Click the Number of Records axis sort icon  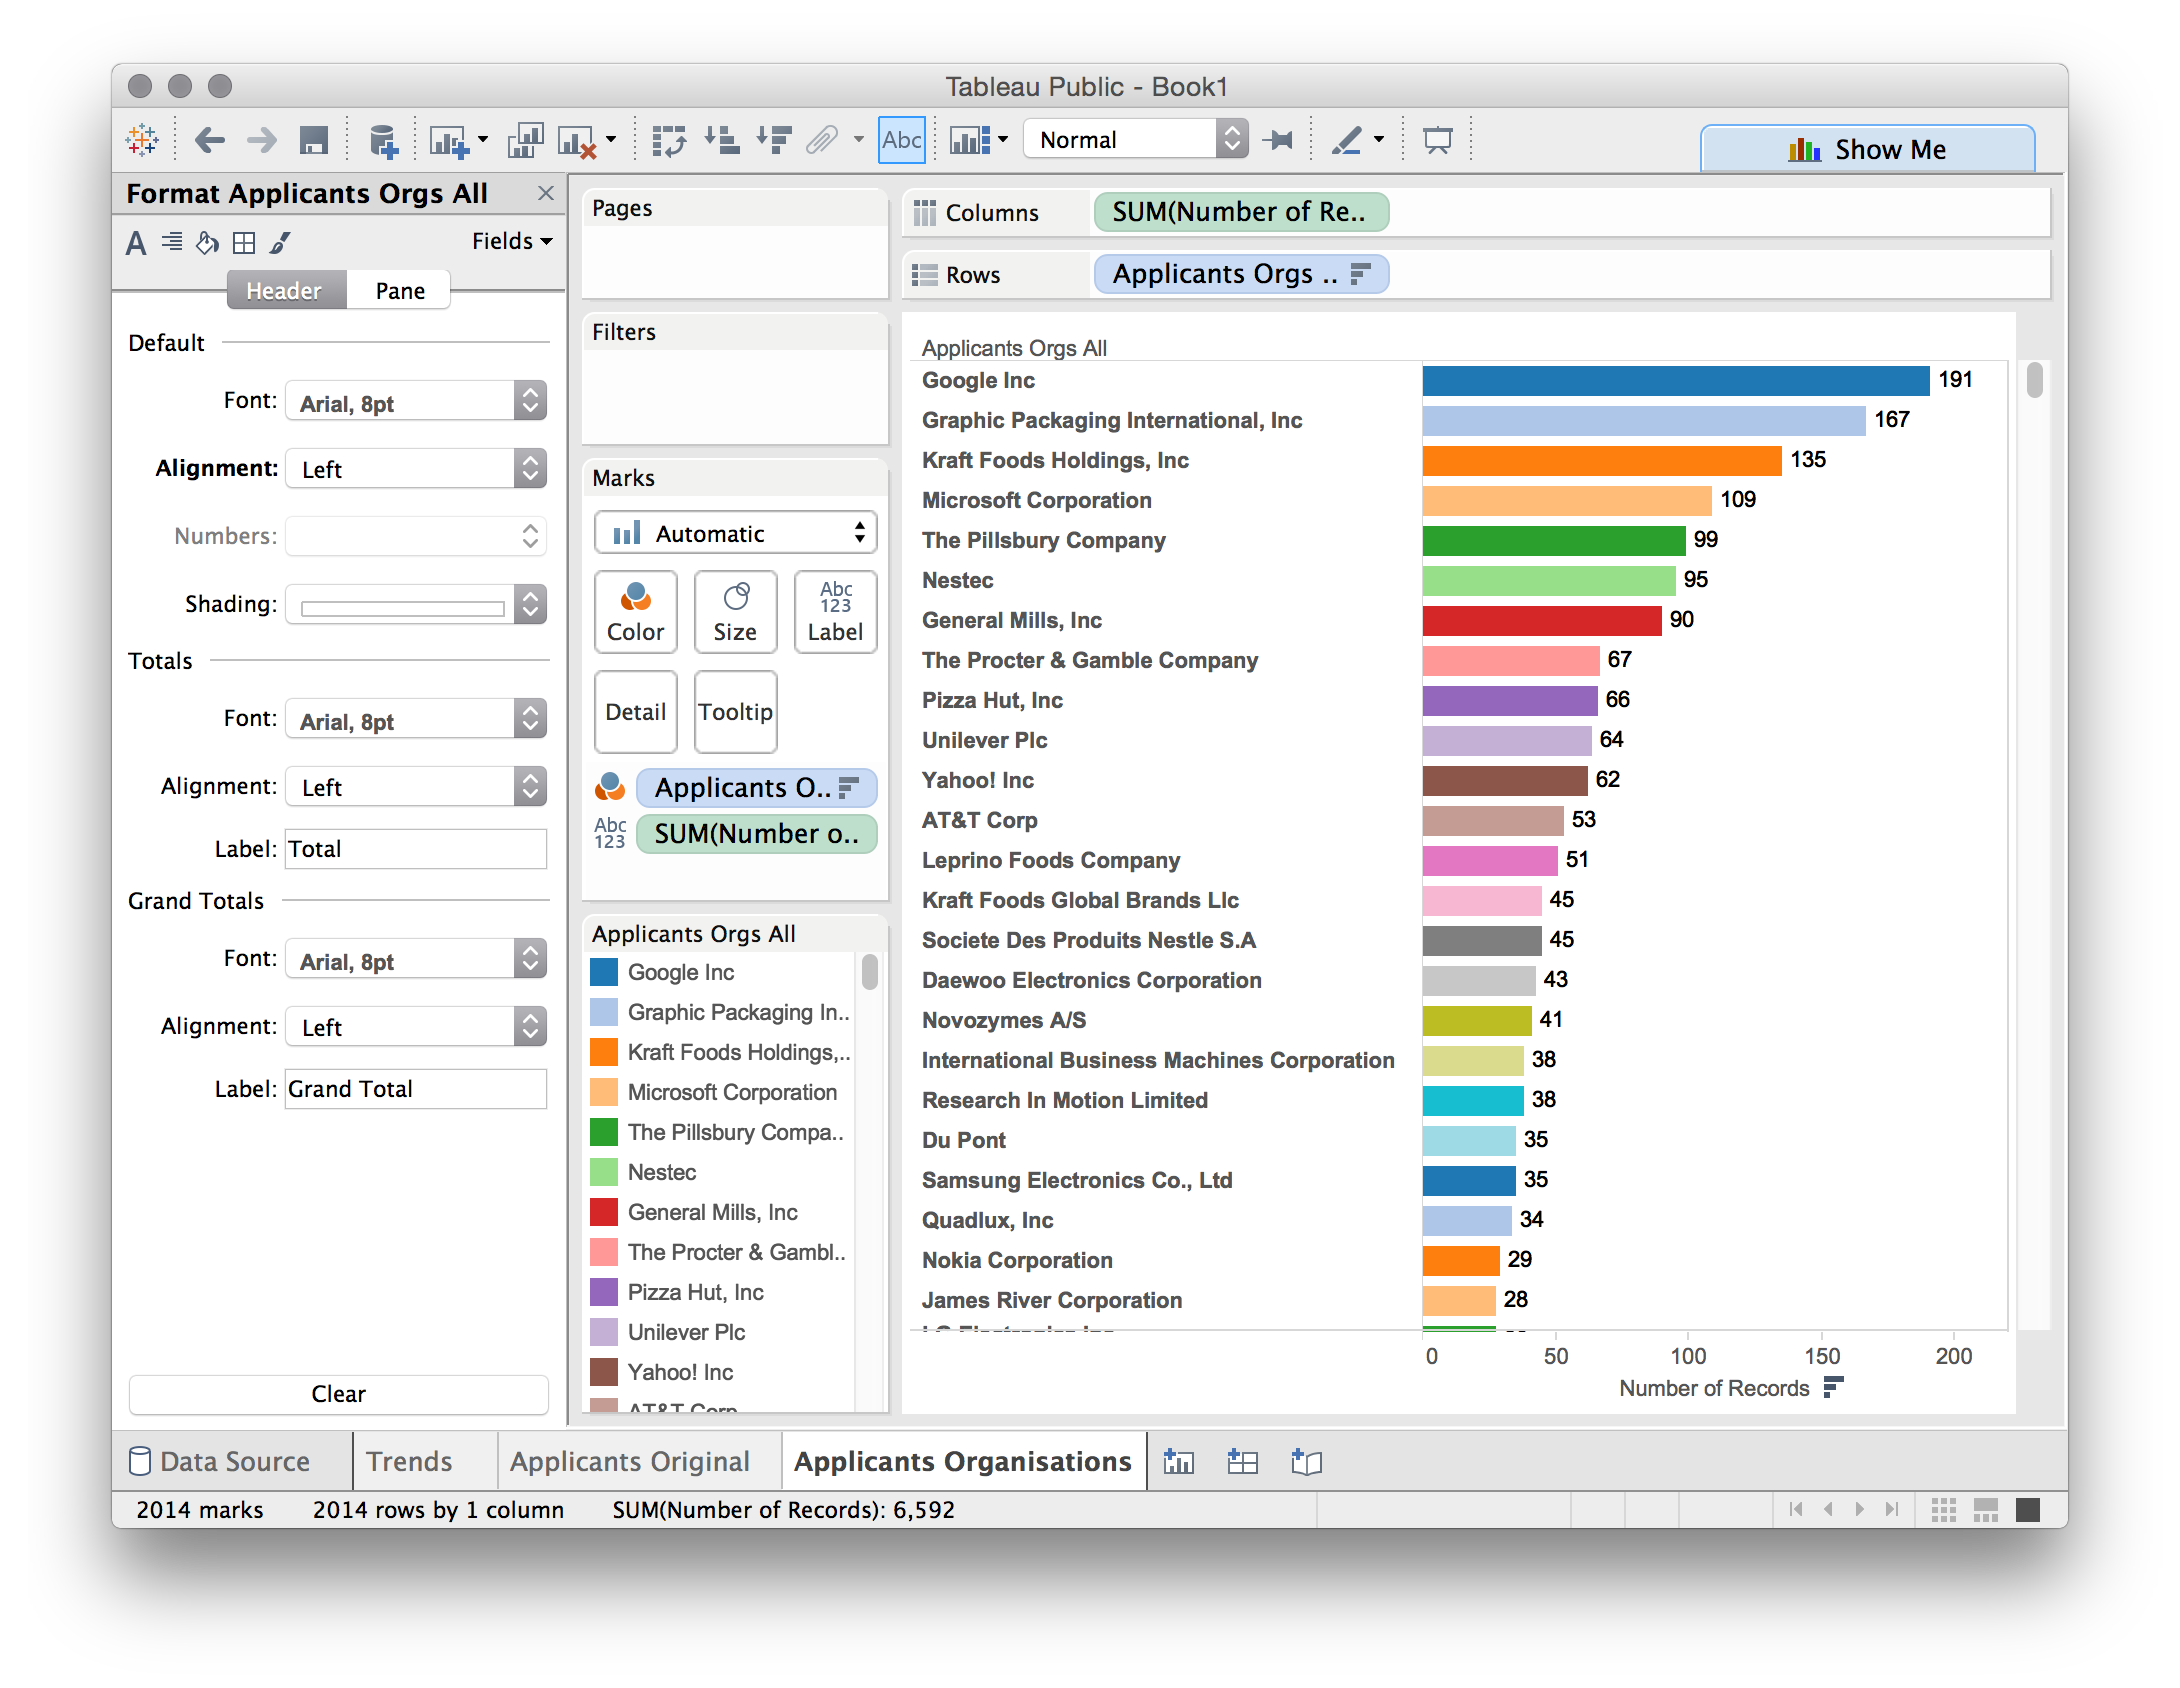click(x=1833, y=1388)
